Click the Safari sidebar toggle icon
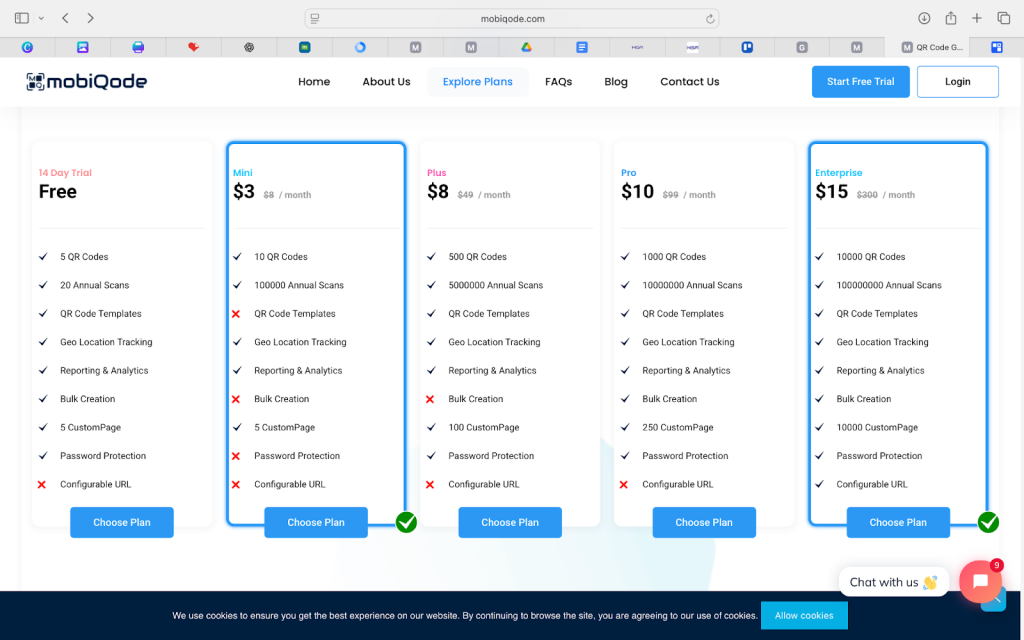1024x640 pixels. (x=22, y=18)
